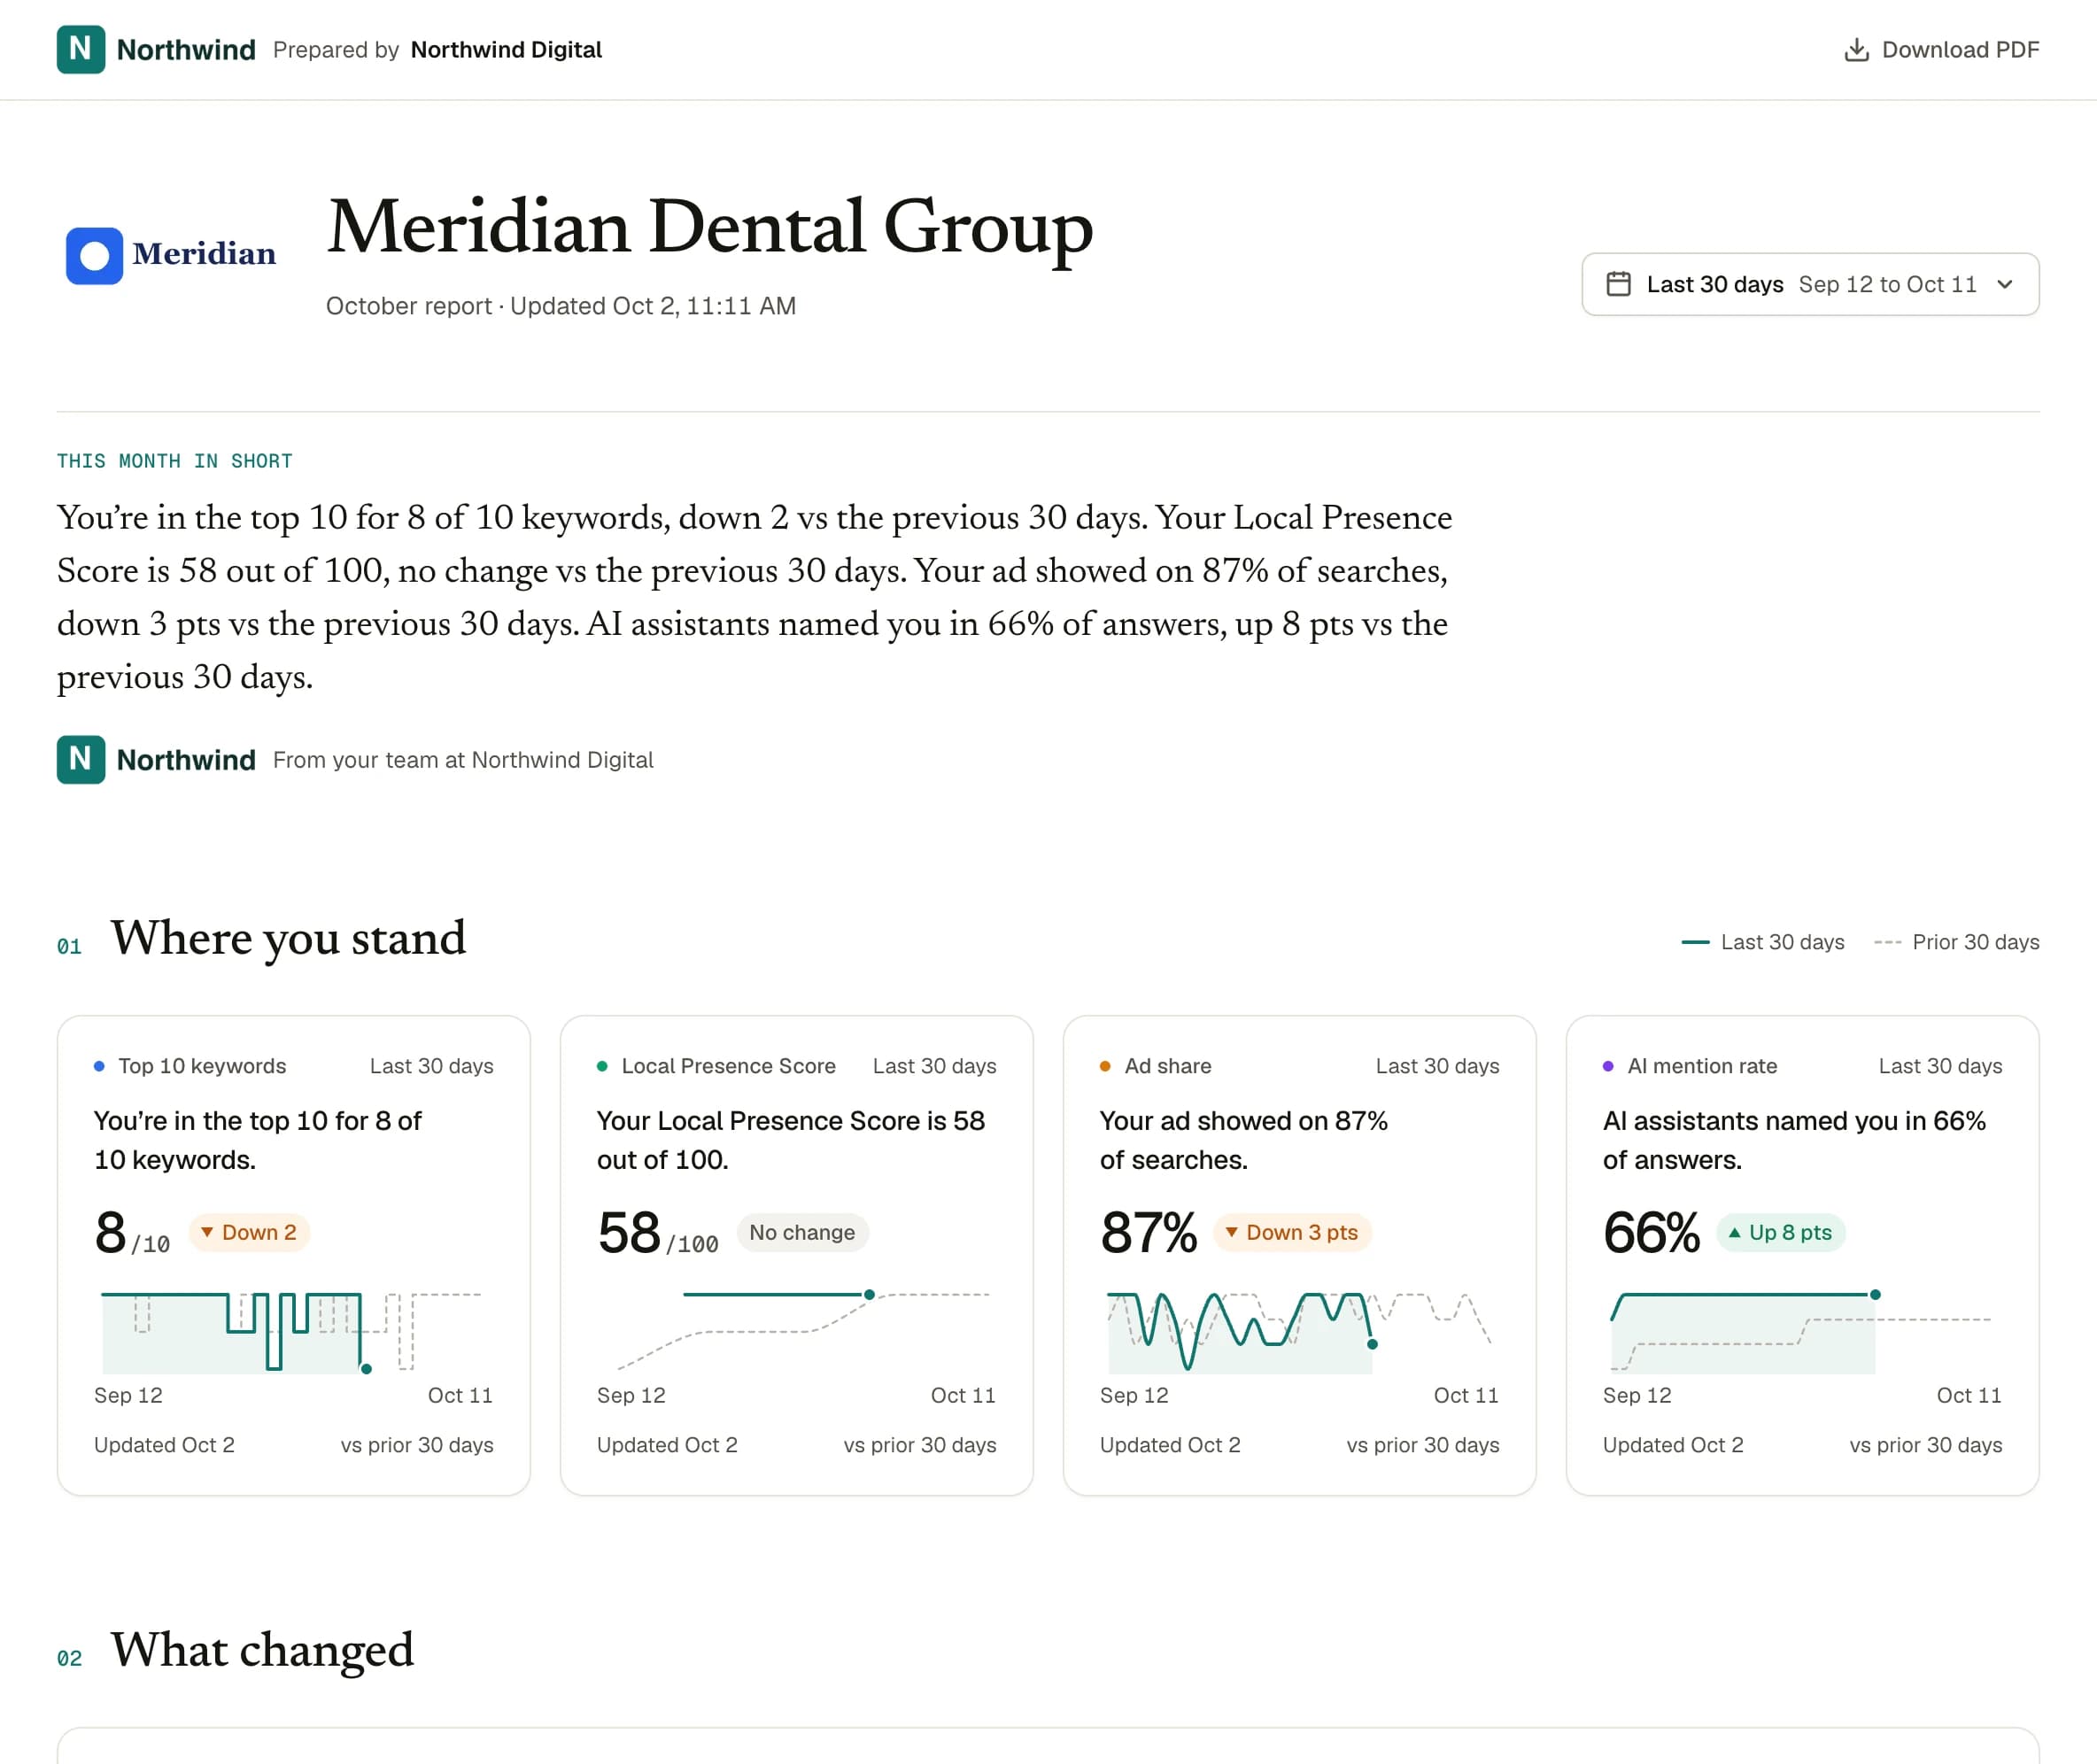
Task: Click the end-point dot on the AI mention chart
Action: [1875, 1294]
